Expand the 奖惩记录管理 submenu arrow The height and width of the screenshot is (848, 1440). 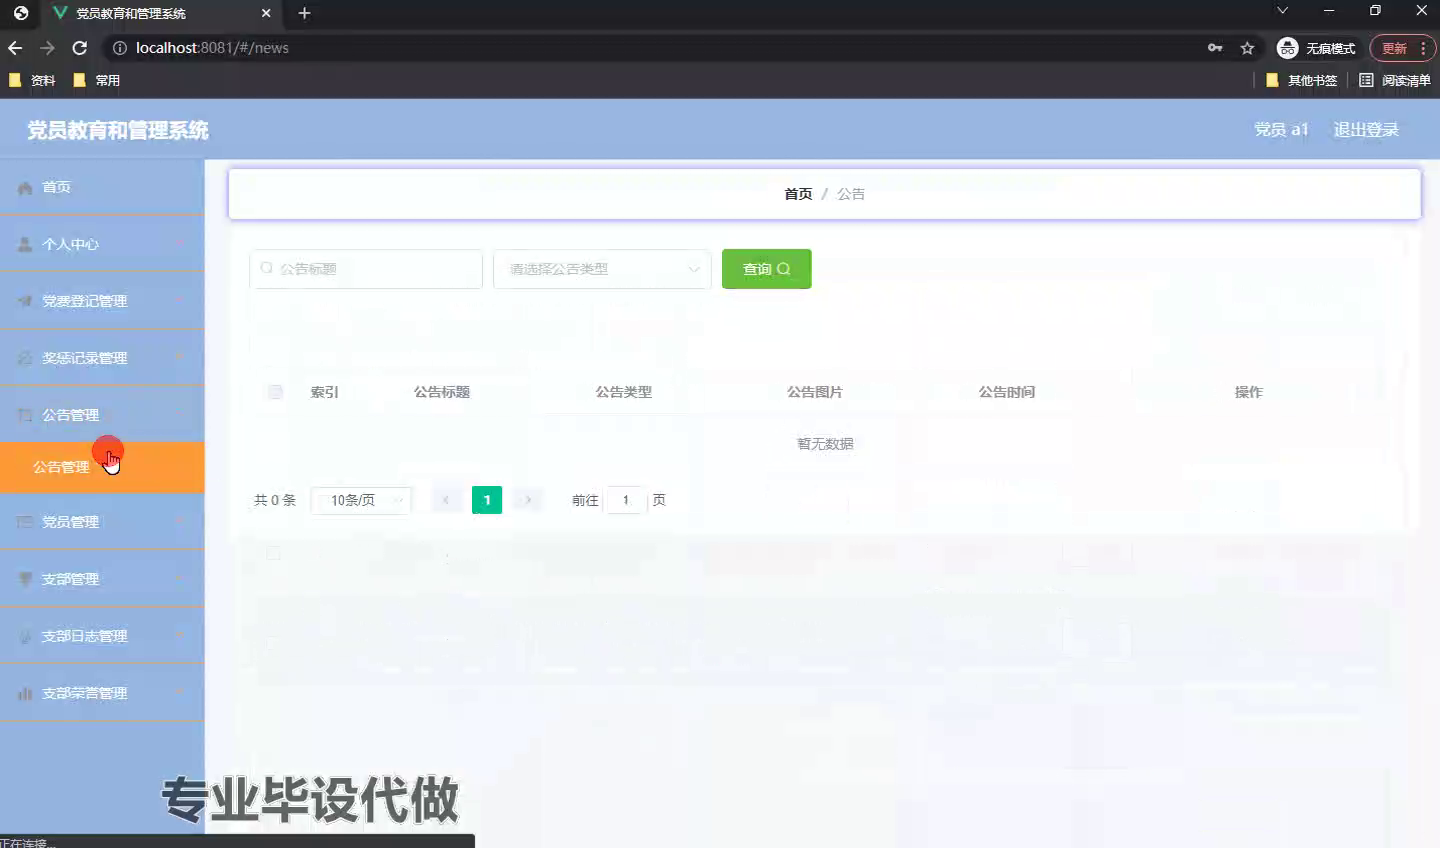(x=179, y=358)
